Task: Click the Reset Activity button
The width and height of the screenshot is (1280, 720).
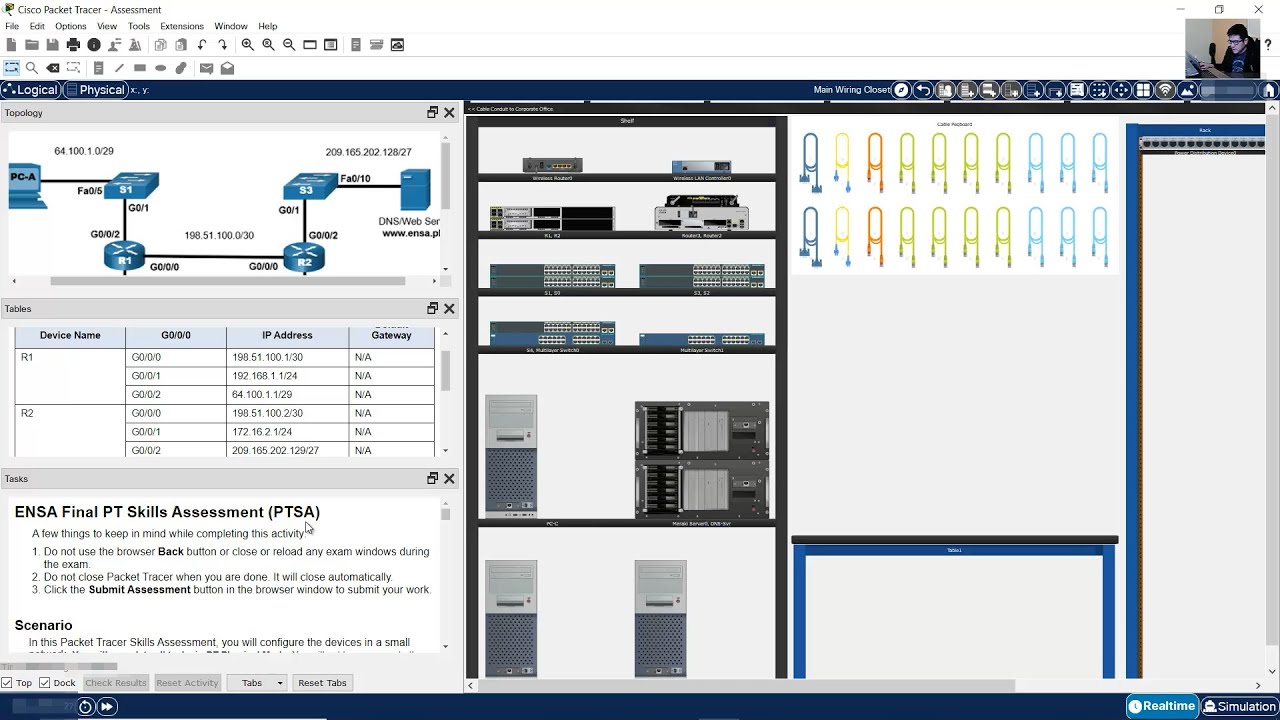Action: 187,683
